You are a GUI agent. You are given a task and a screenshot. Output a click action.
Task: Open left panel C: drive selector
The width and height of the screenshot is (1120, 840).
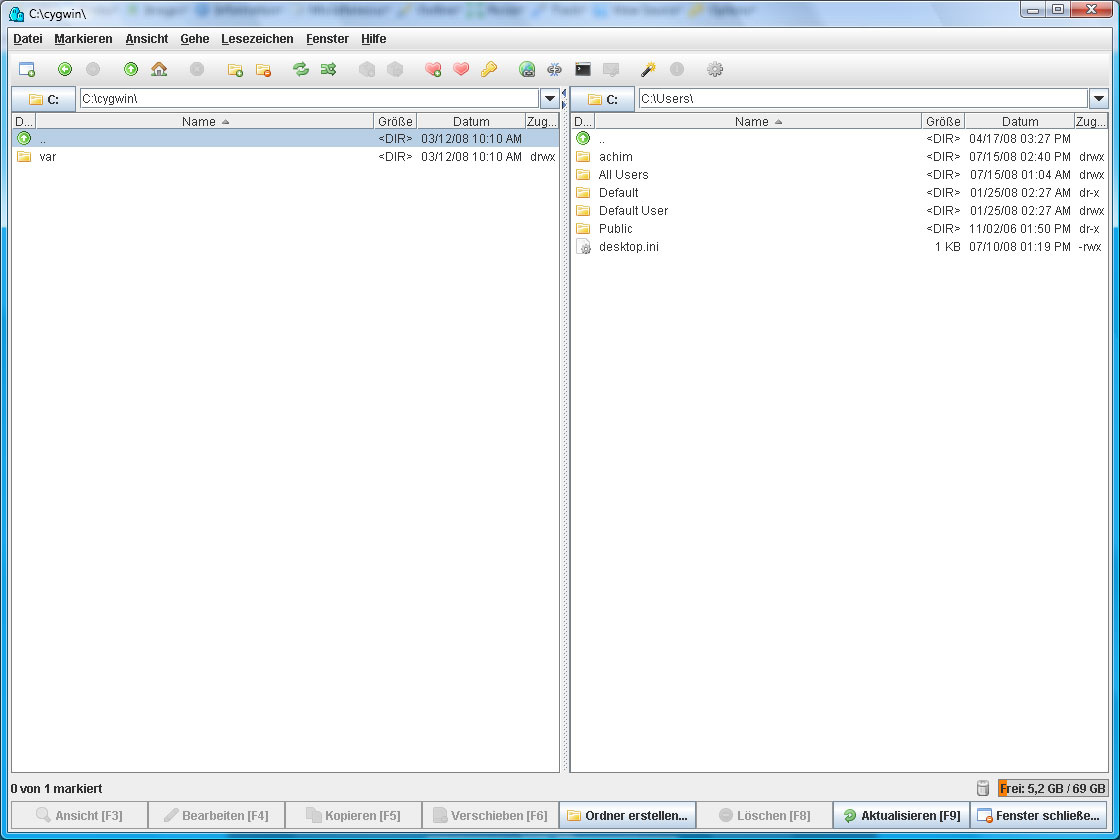(x=44, y=99)
